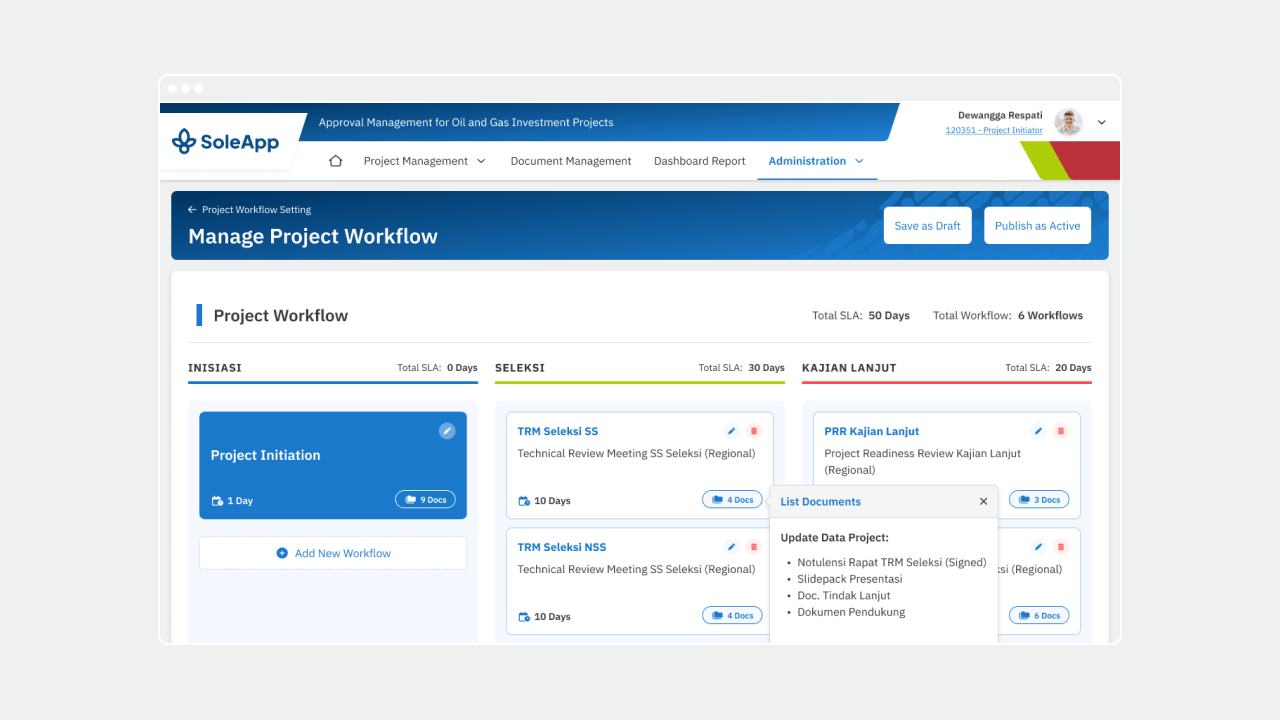
Task: Delete the PRR Kajian Lanjut workflow
Action: click(1060, 430)
